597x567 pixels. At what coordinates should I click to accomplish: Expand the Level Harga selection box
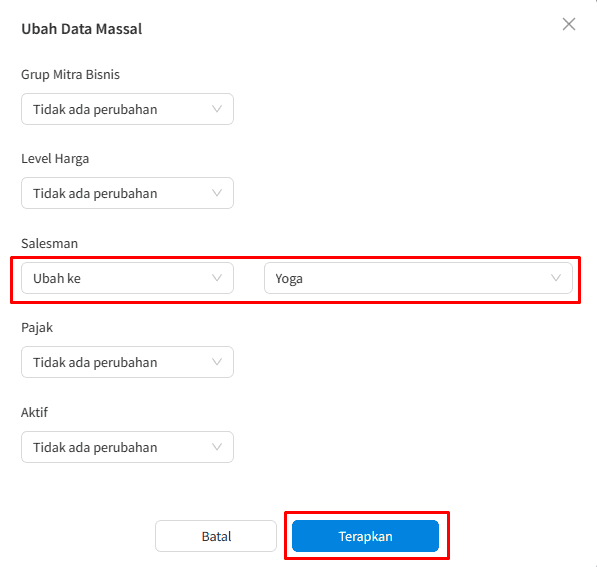point(127,193)
